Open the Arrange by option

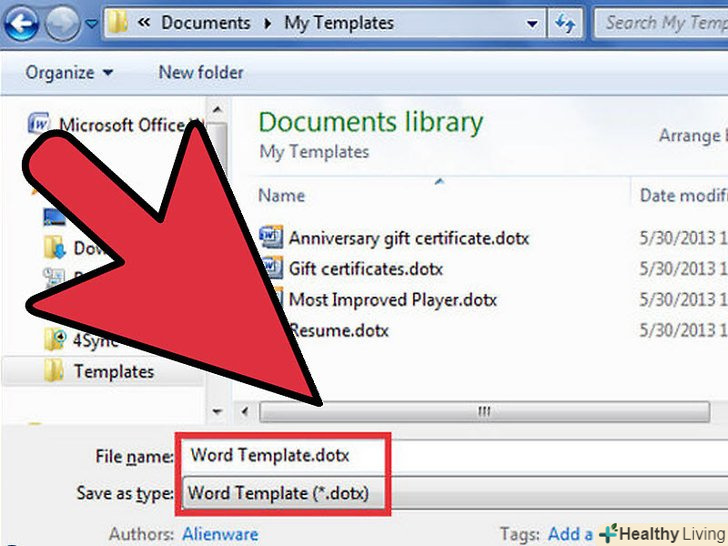coord(692,136)
